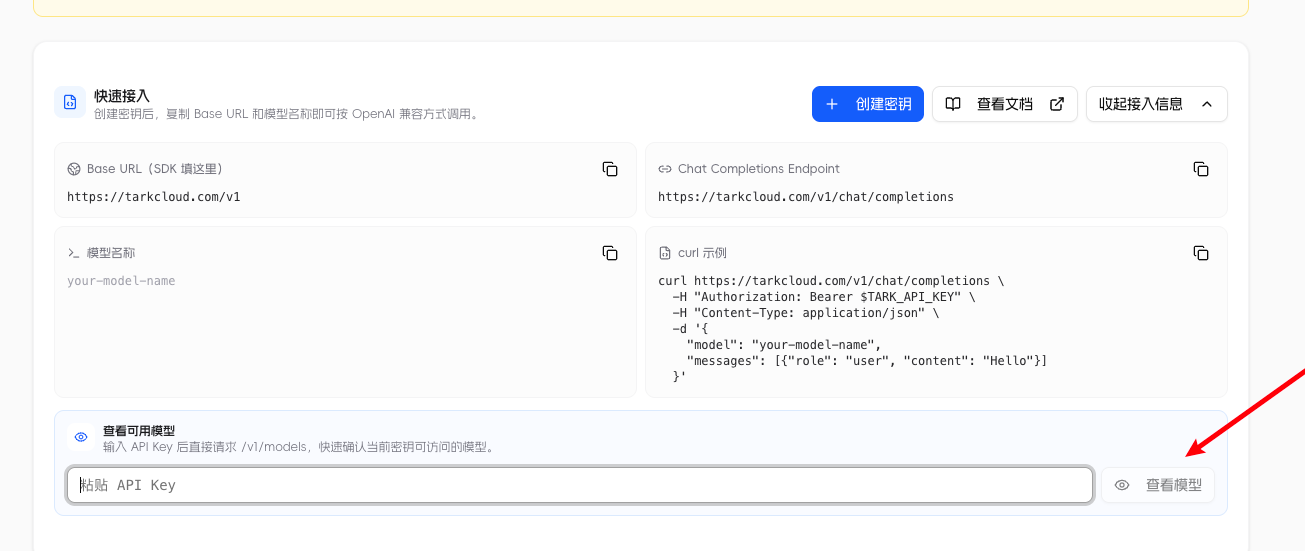
Task: Click the 模型名称 label
Action: (x=111, y=253)
